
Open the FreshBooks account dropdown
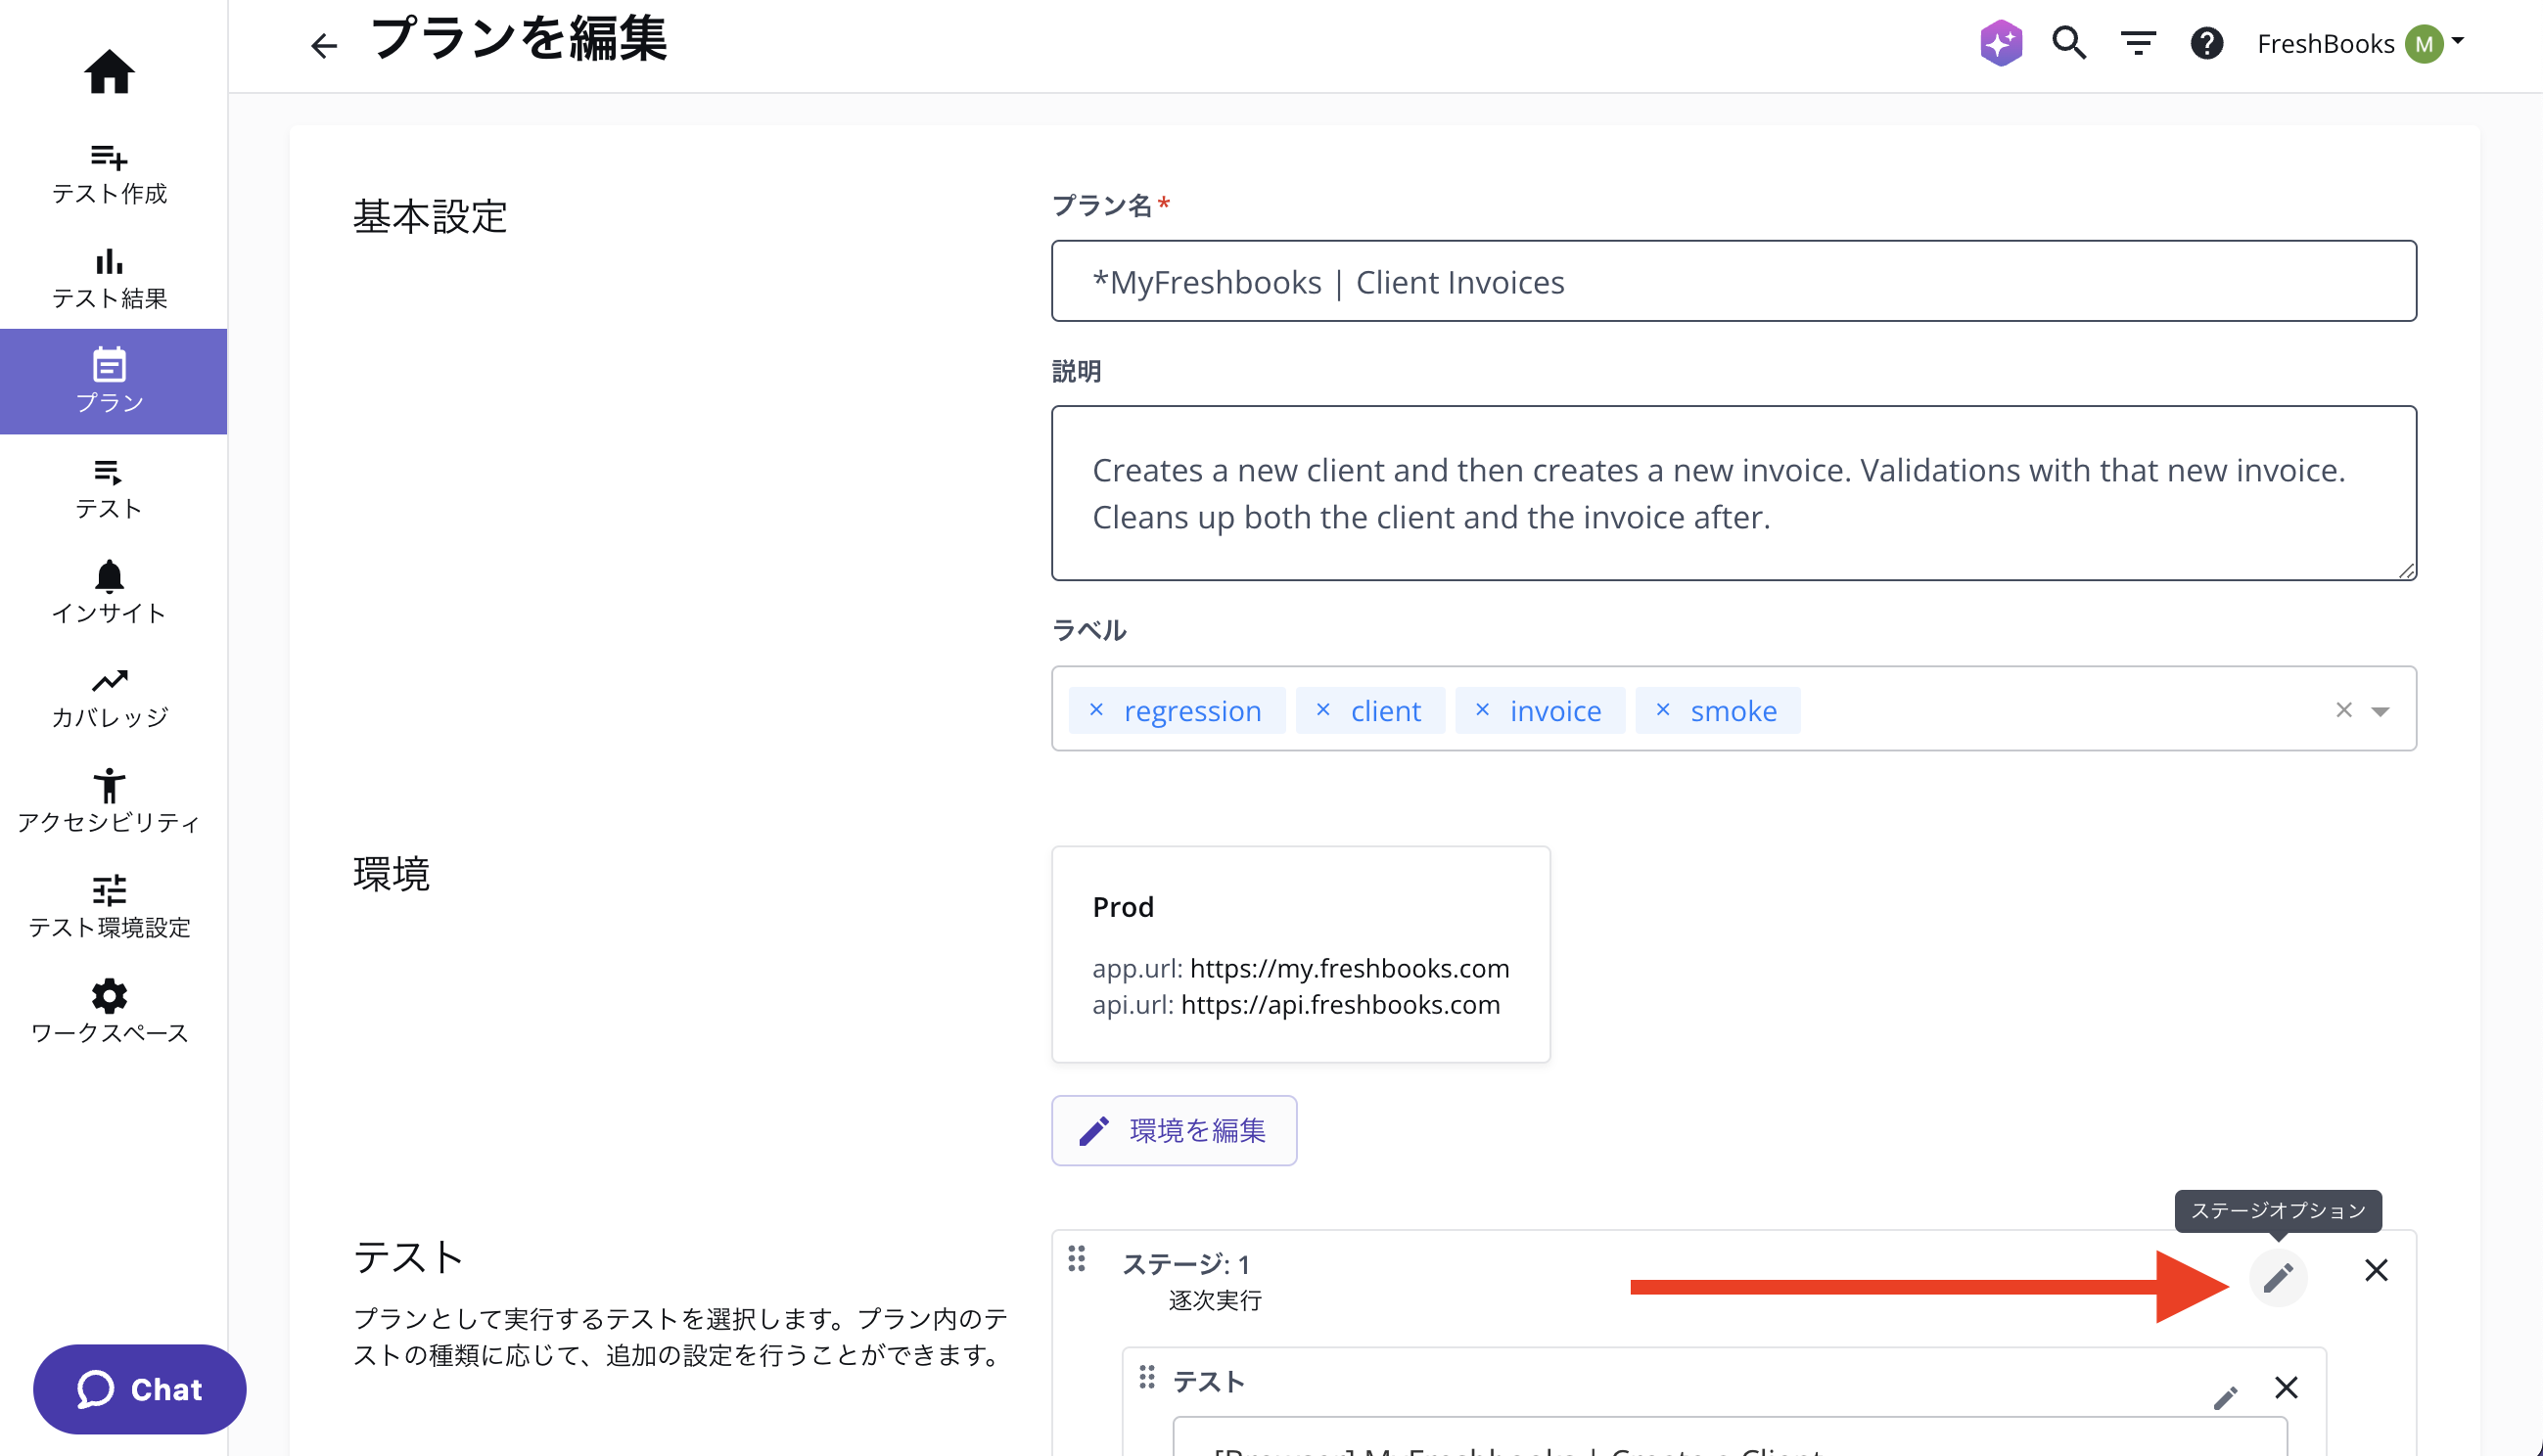(x=2360, y=43)
